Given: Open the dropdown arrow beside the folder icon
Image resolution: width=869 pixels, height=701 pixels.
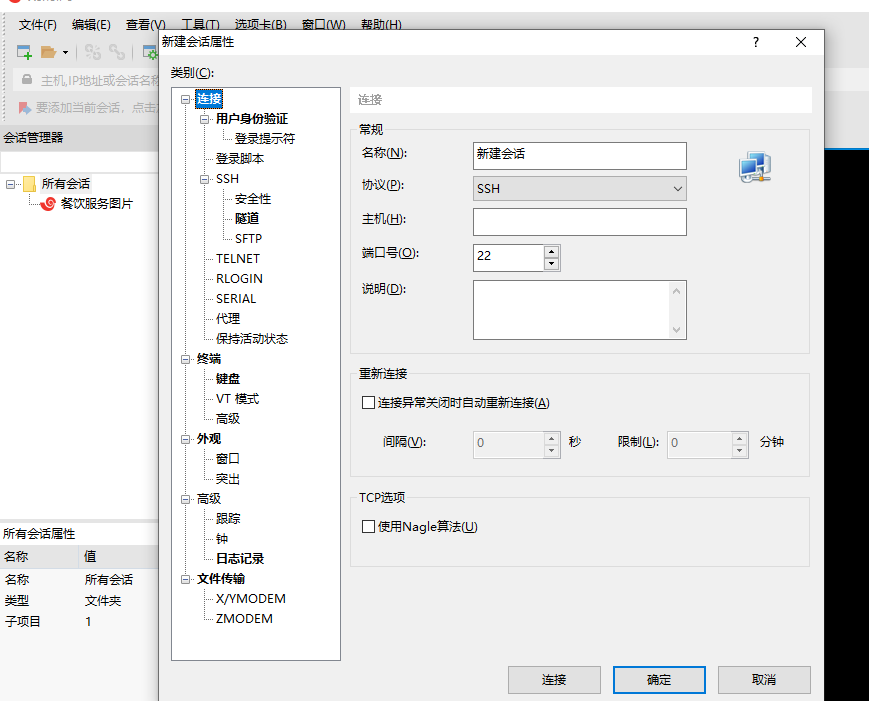Looking at the screenshot, I should (x=65, y=53).
